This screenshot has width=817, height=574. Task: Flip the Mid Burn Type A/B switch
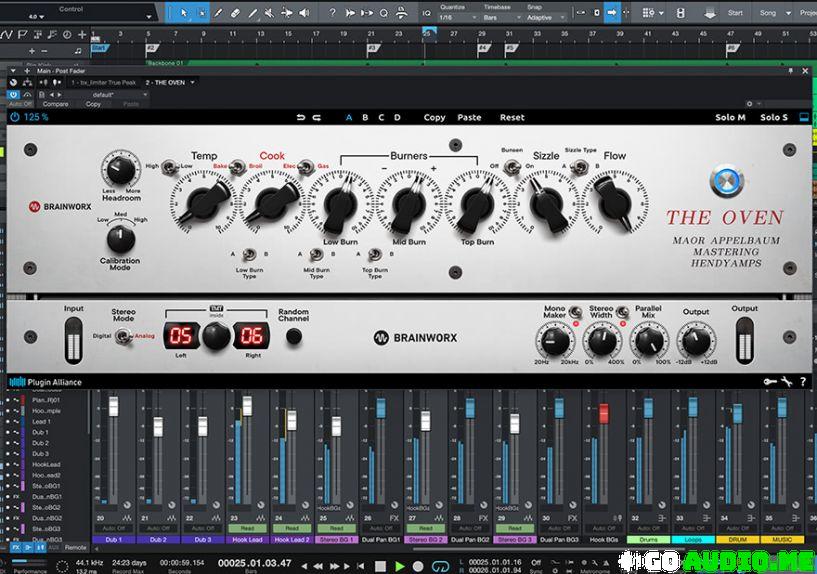(316, 255)
